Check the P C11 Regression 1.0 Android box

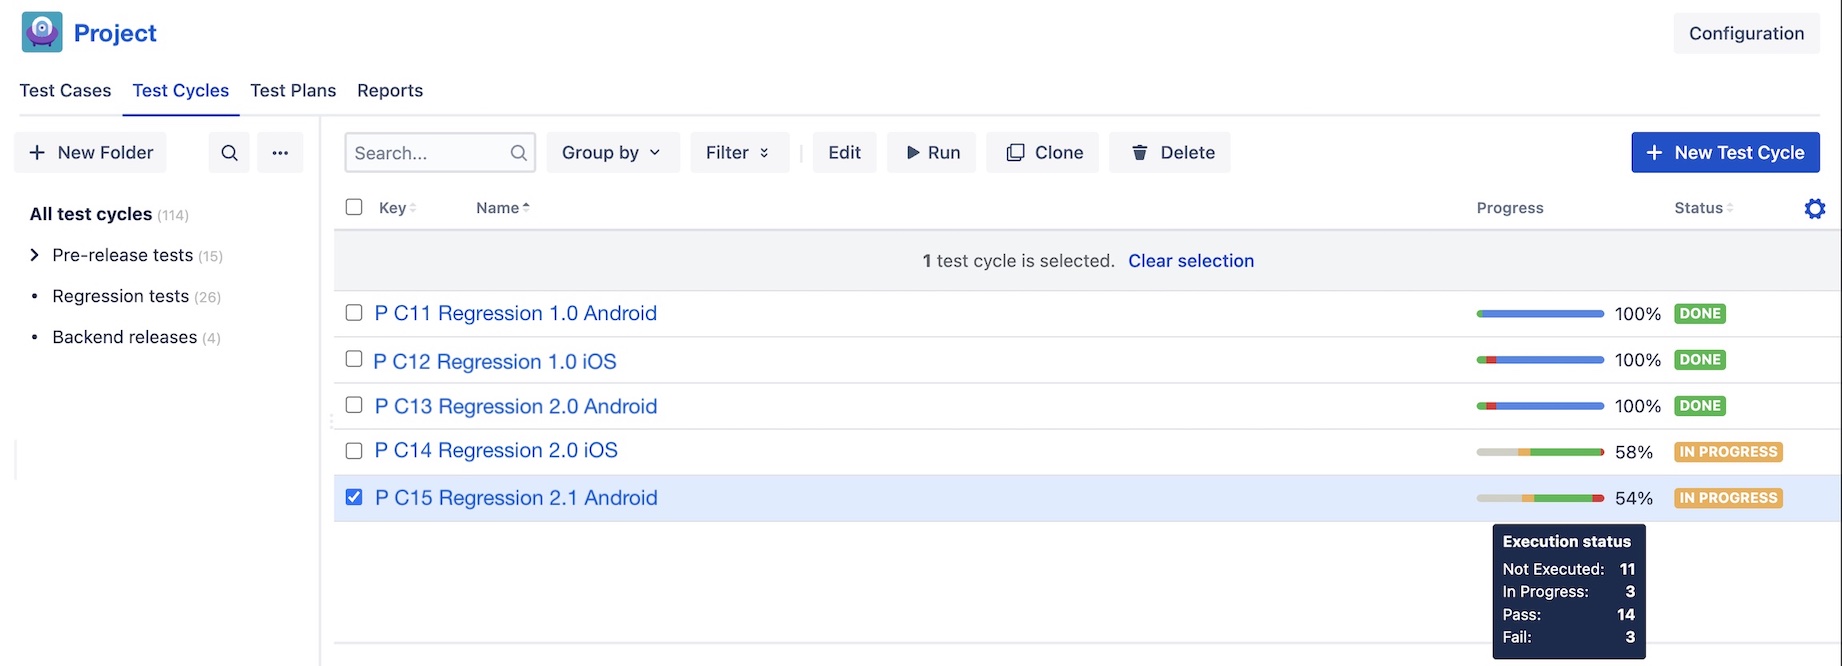point(354,313)
